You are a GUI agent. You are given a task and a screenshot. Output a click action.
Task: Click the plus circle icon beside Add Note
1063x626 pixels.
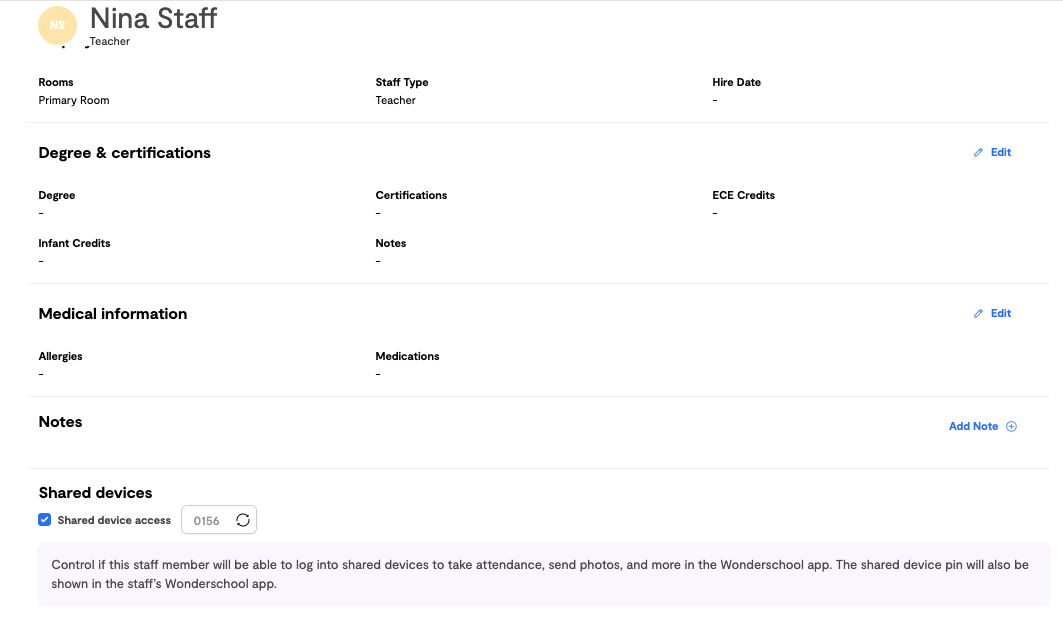[1011, 427]
